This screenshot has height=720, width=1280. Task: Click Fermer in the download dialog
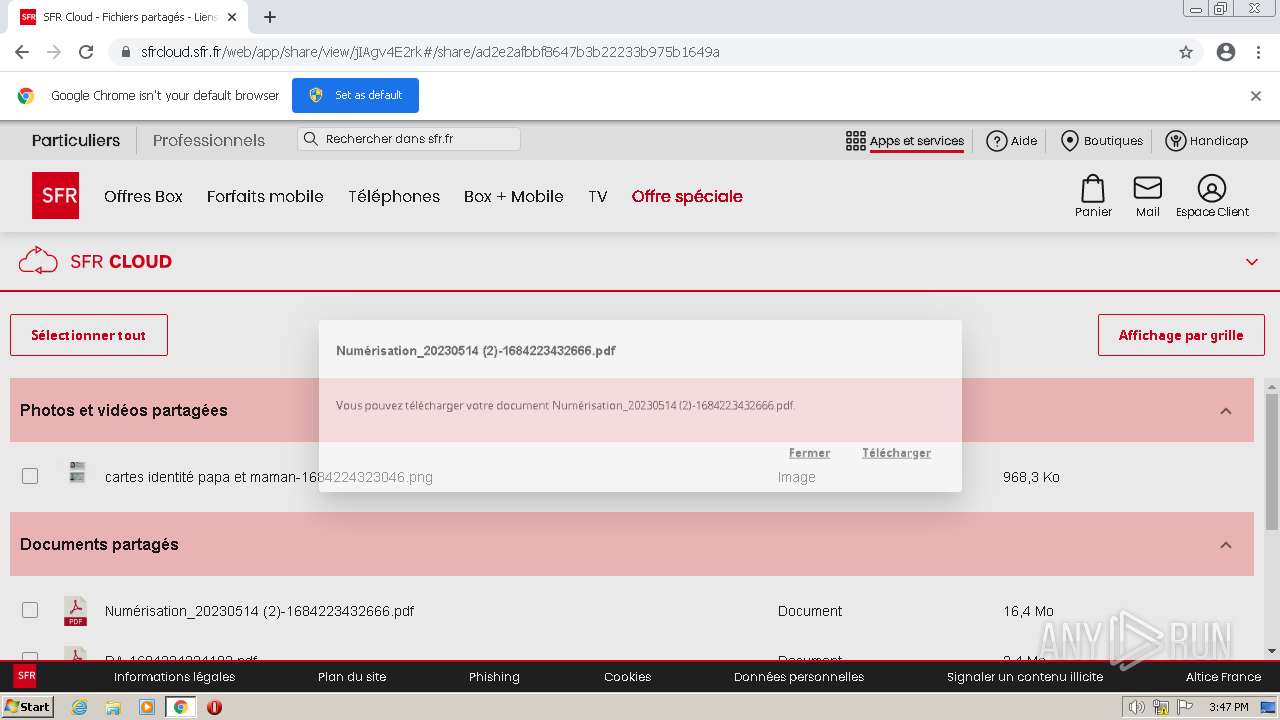tap(809, 453)
